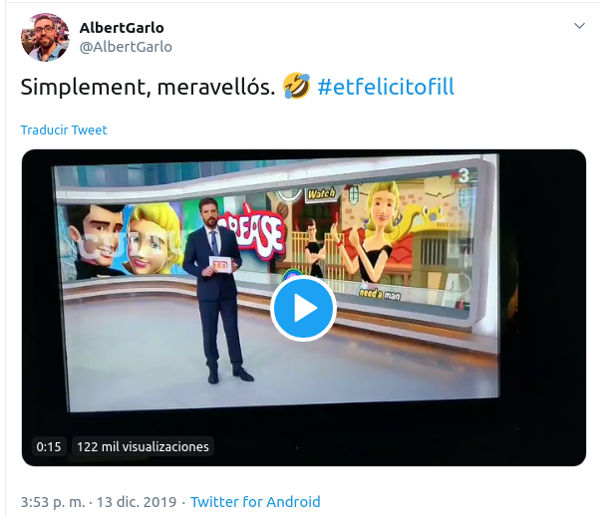Screen dimensions: 600x517
Task: Click the need a man subtitle in video
Action: click(380, 294)
